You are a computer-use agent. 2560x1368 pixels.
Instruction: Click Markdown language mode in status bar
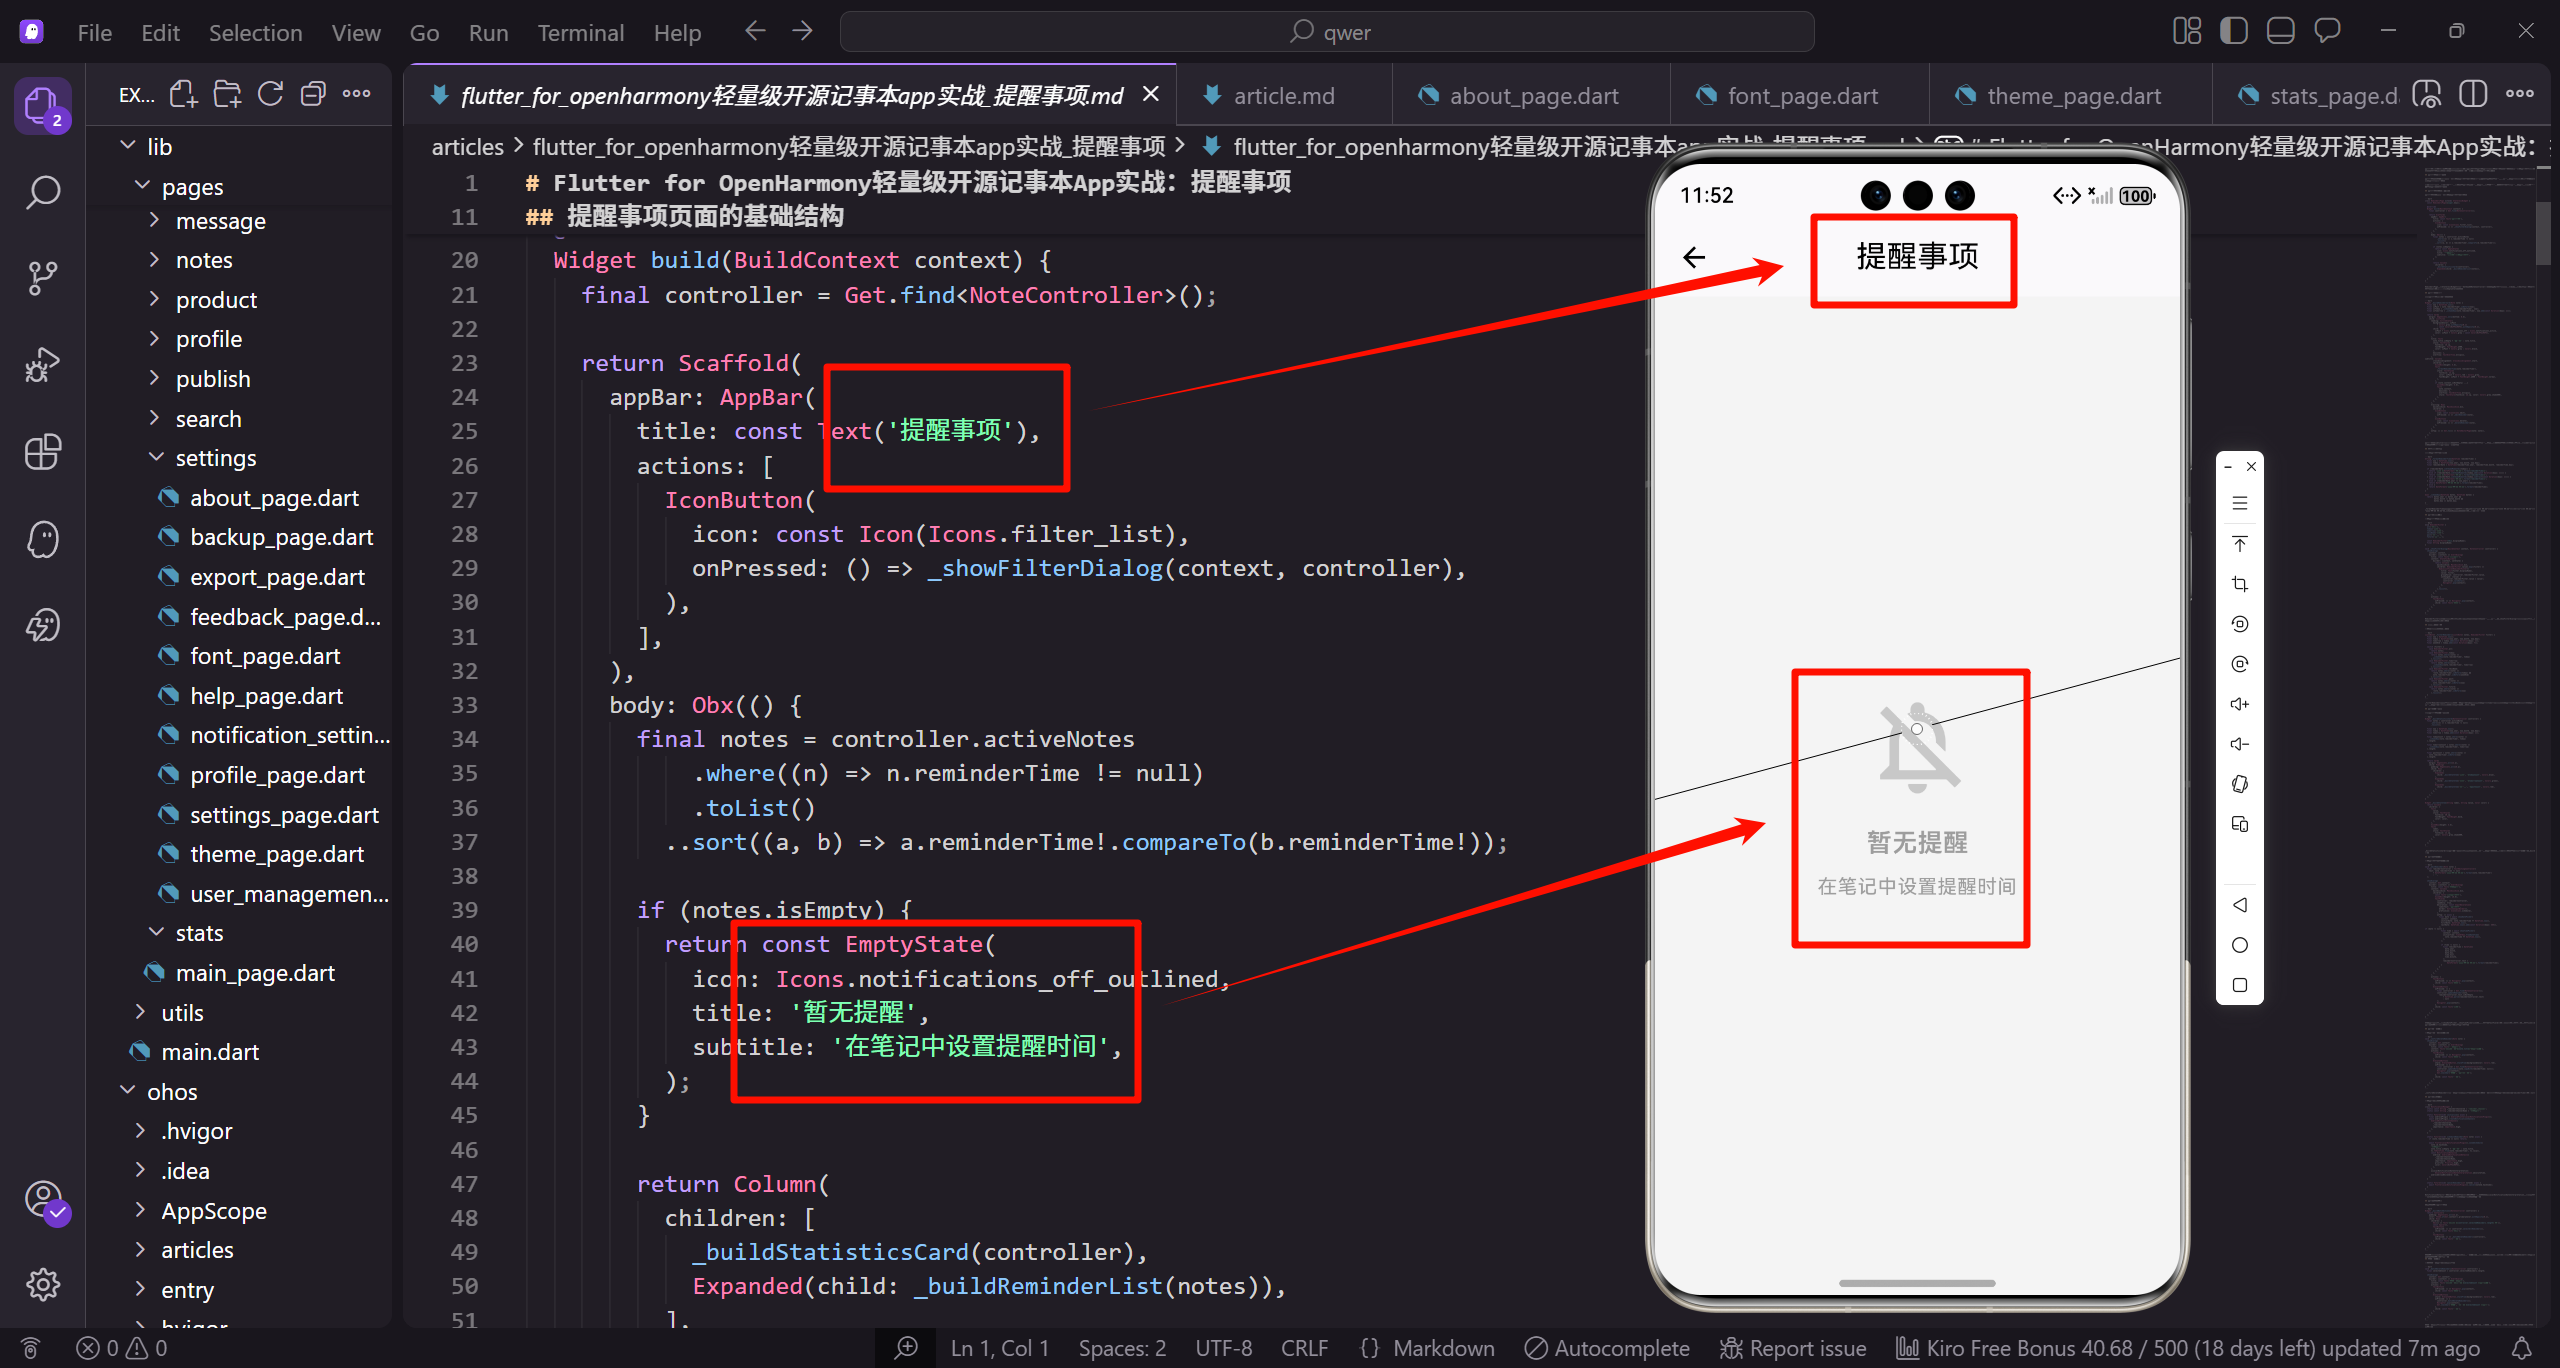pyautogui.click(x=1443, y=1348)
